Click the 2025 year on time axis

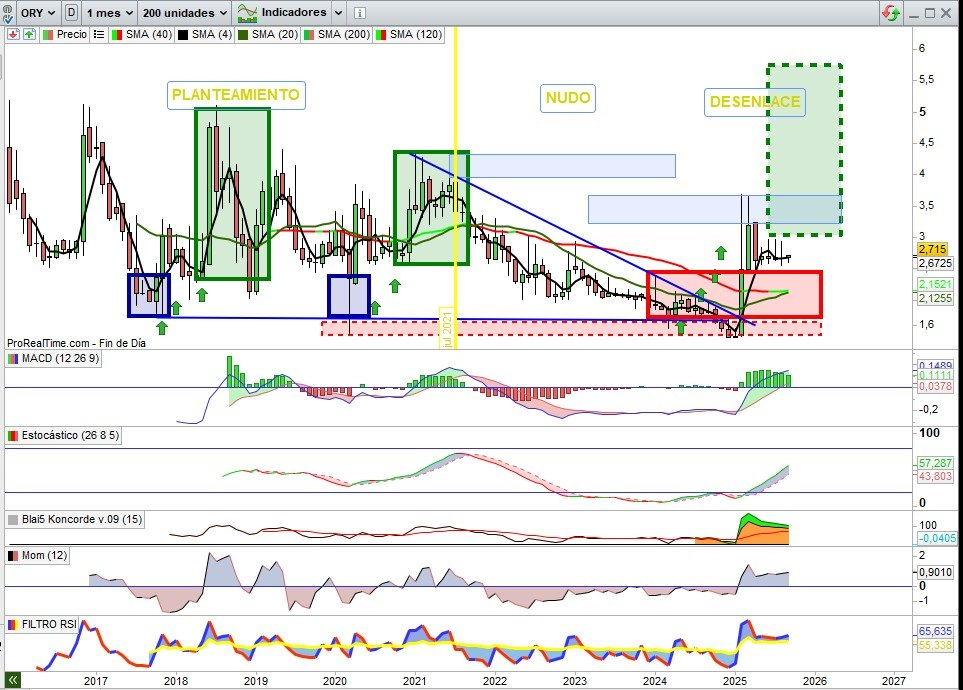735,681
